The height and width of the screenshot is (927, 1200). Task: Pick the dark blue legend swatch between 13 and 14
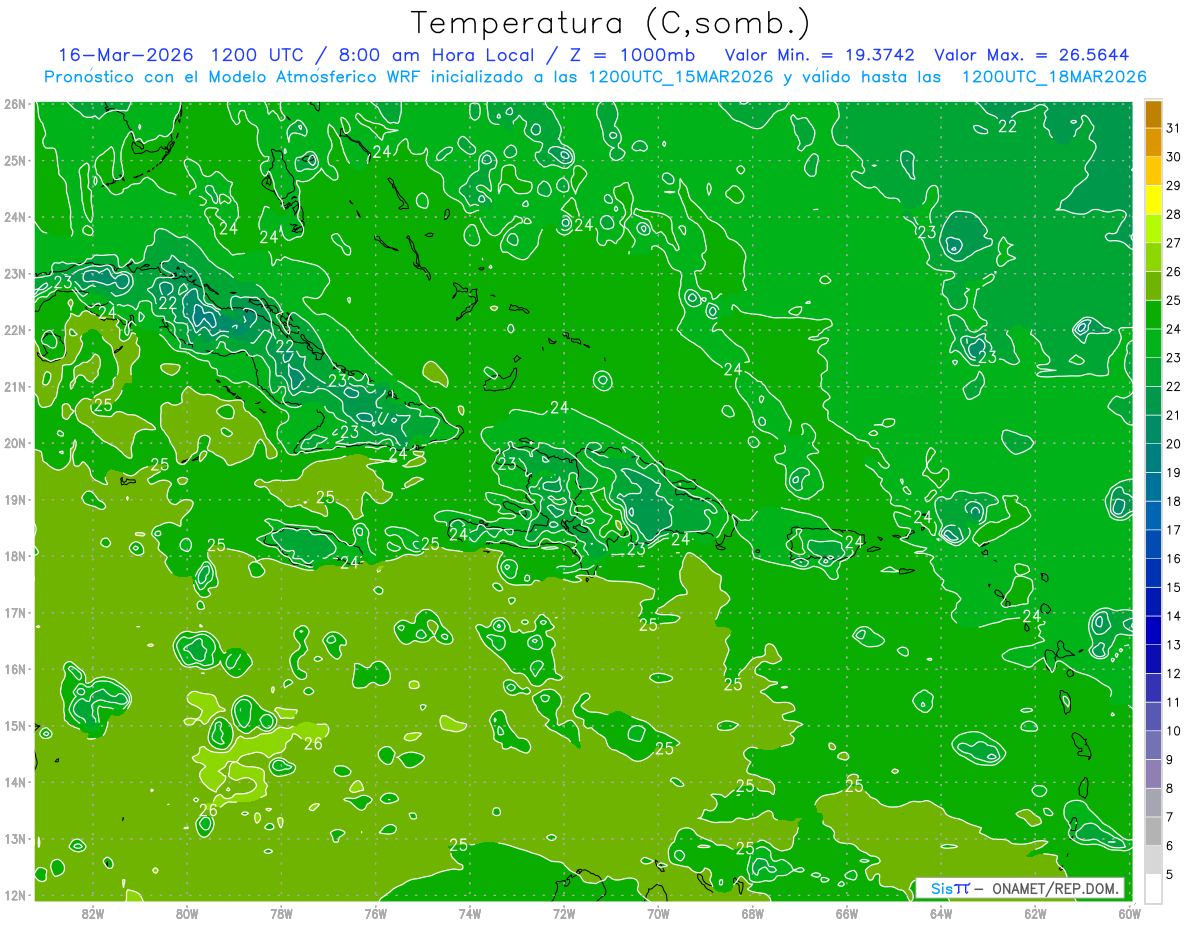click(x=1153, y=631)
